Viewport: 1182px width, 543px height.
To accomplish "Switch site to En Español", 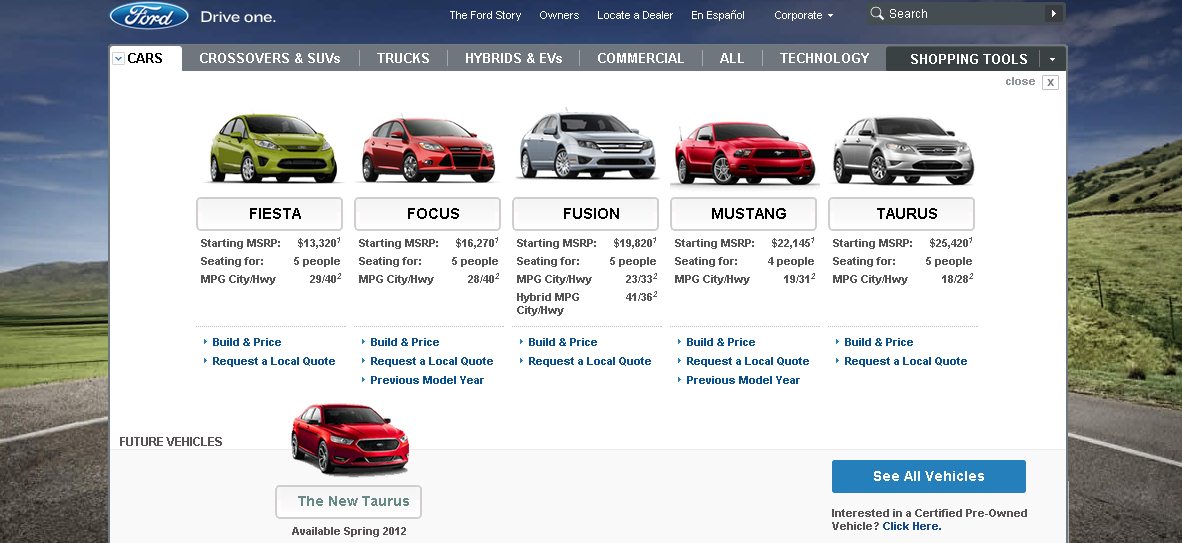I will (718, 15).
